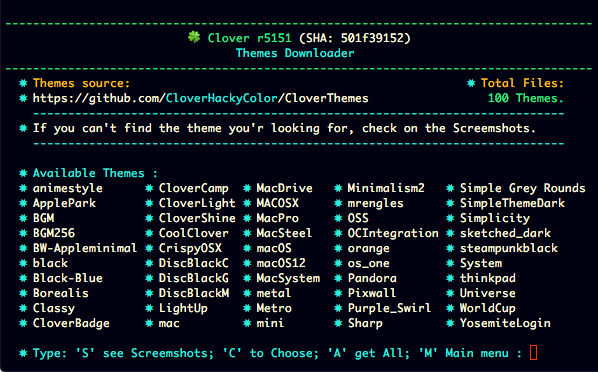
Task: Select the Universe theme name
Action: (488, 293)
